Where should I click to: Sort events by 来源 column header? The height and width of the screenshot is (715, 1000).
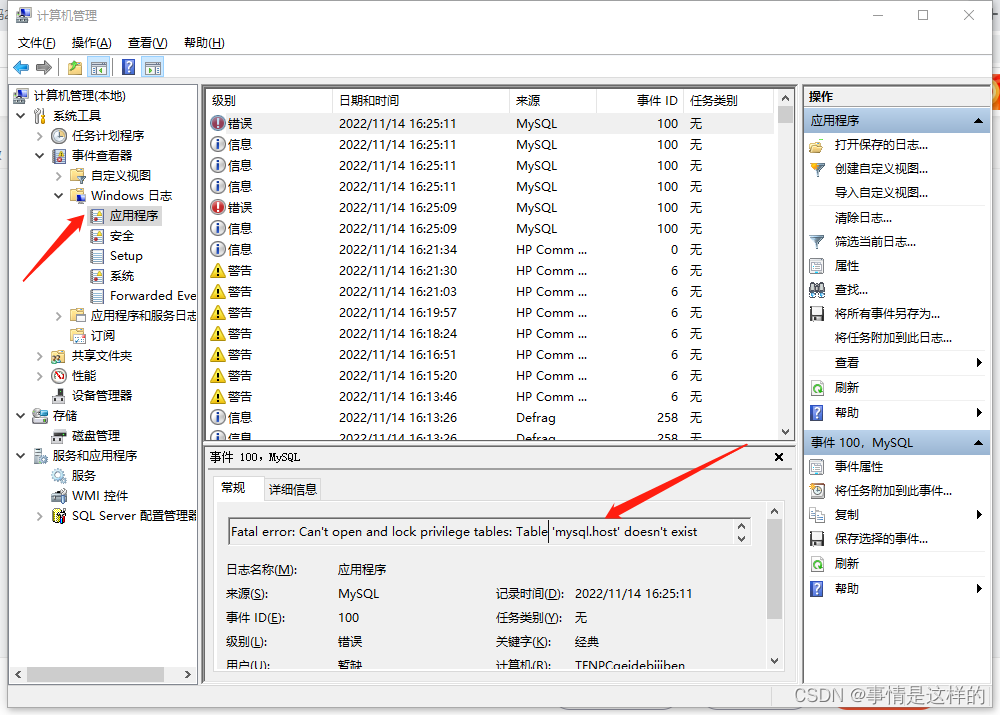553,100
